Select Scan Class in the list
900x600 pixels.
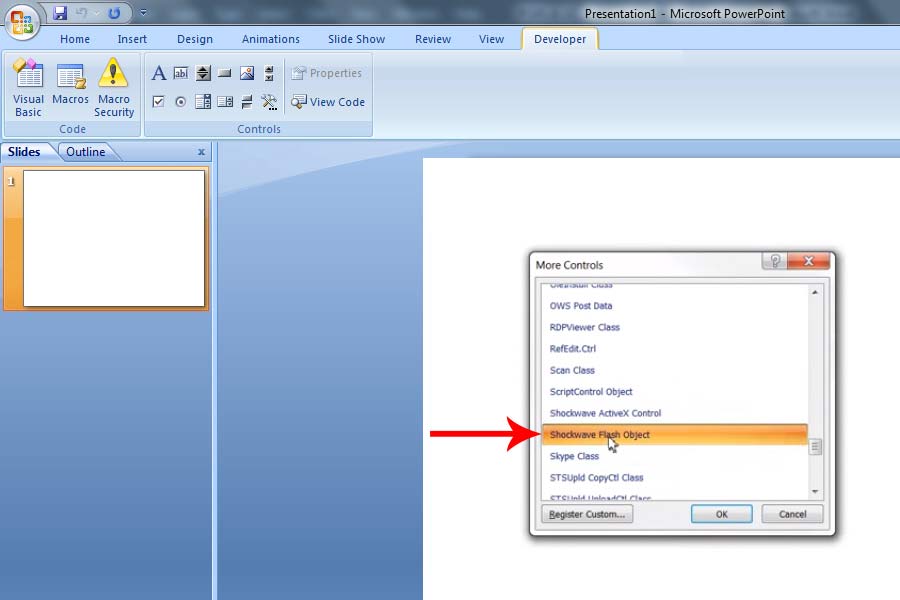coord(674,370)
